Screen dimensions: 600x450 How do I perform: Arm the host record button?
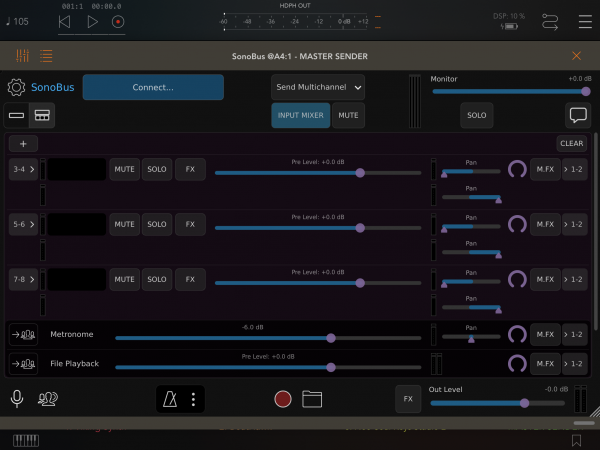tap(118, 22)
